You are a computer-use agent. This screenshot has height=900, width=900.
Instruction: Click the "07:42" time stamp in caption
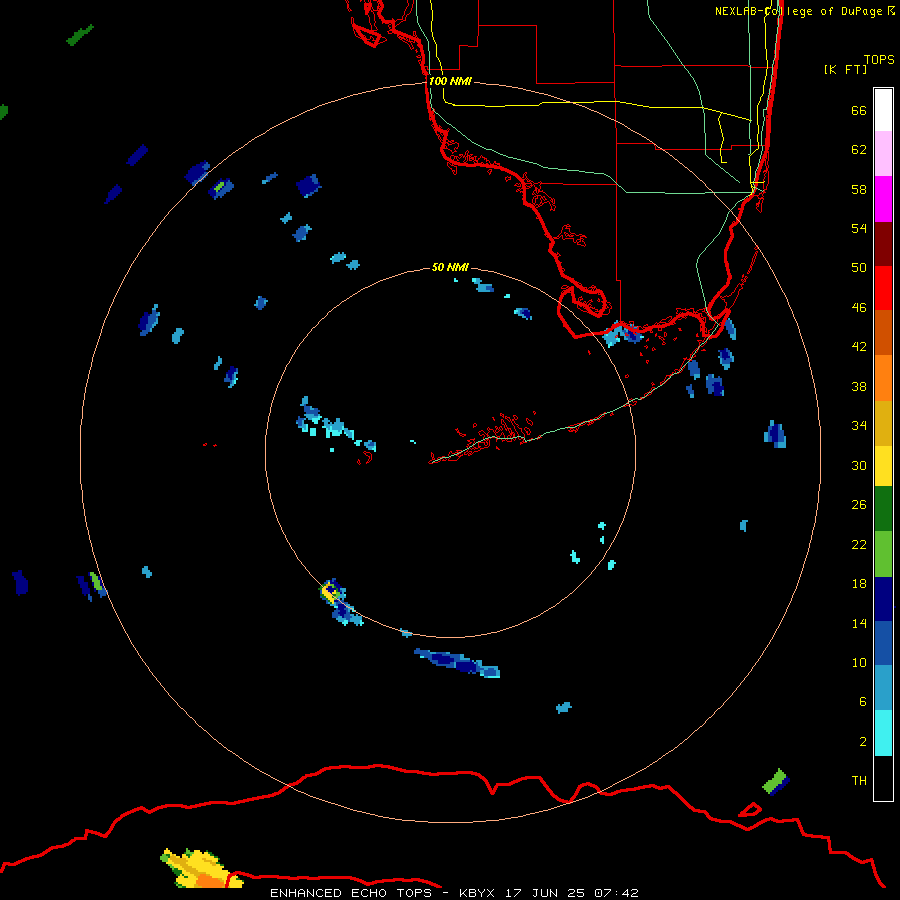(x=616, y=893)
